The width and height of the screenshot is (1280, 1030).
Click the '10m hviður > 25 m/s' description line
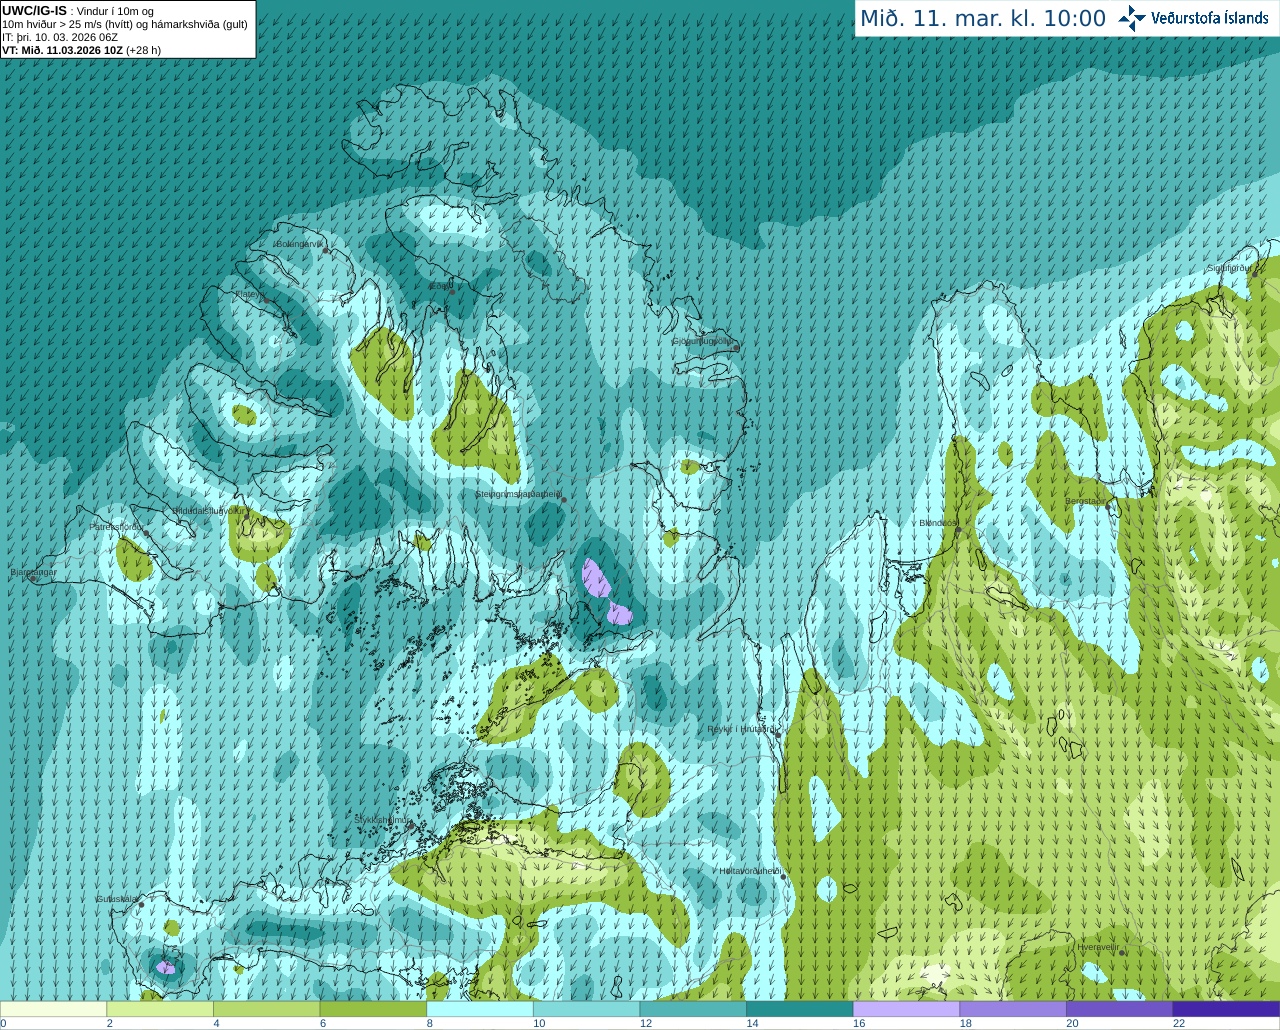(125, 24)
